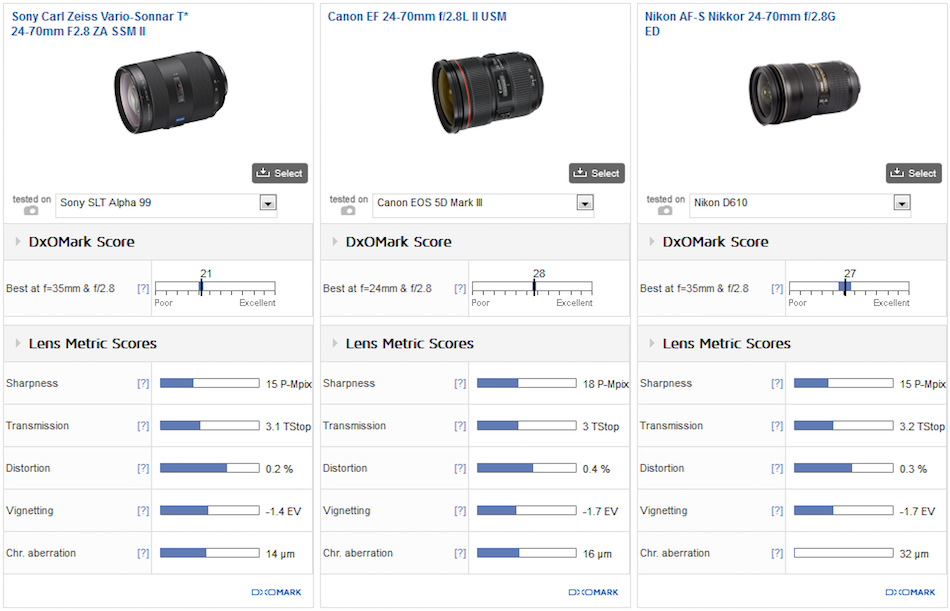950x611 pixels.
Task: Open the help icon beside Nikon Chr. aberration
Action: pyautogui.click(x=777, y=554)
